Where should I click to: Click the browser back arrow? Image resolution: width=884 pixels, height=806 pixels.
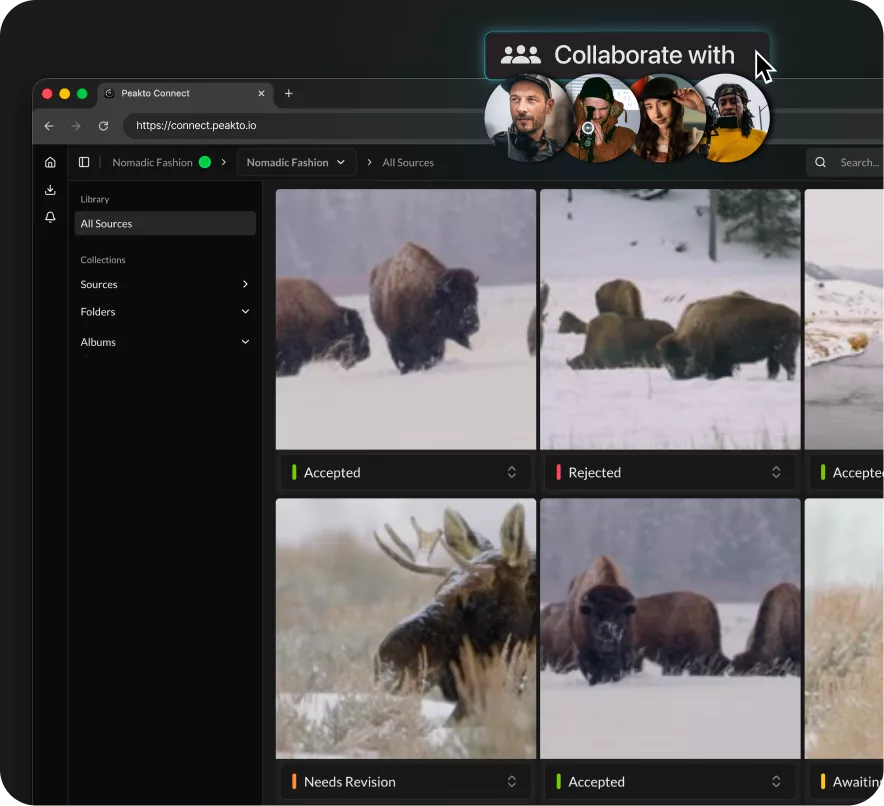point(49,126)
